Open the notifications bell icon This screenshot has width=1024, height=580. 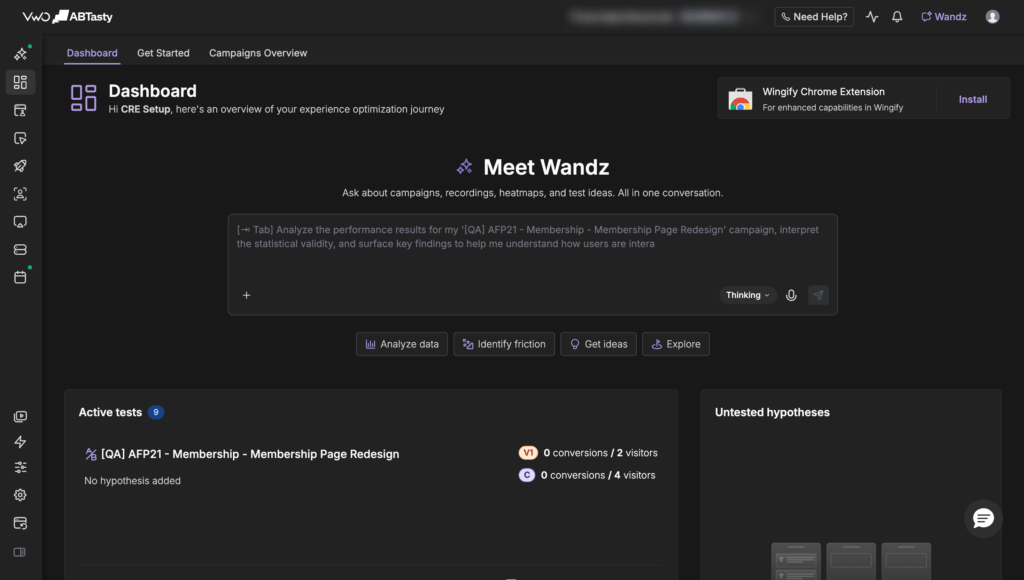click(897, 17)
